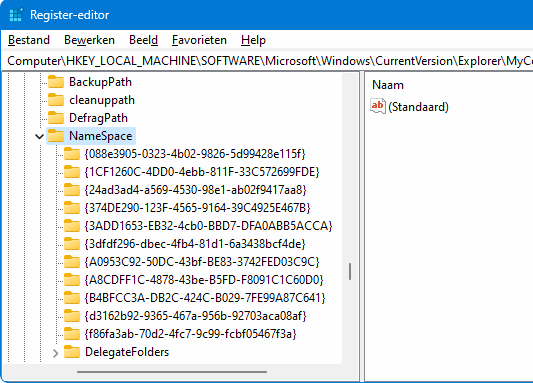The image size is (533, 383).
Task: Open the Favorieten menu
Action: point(199,40)
